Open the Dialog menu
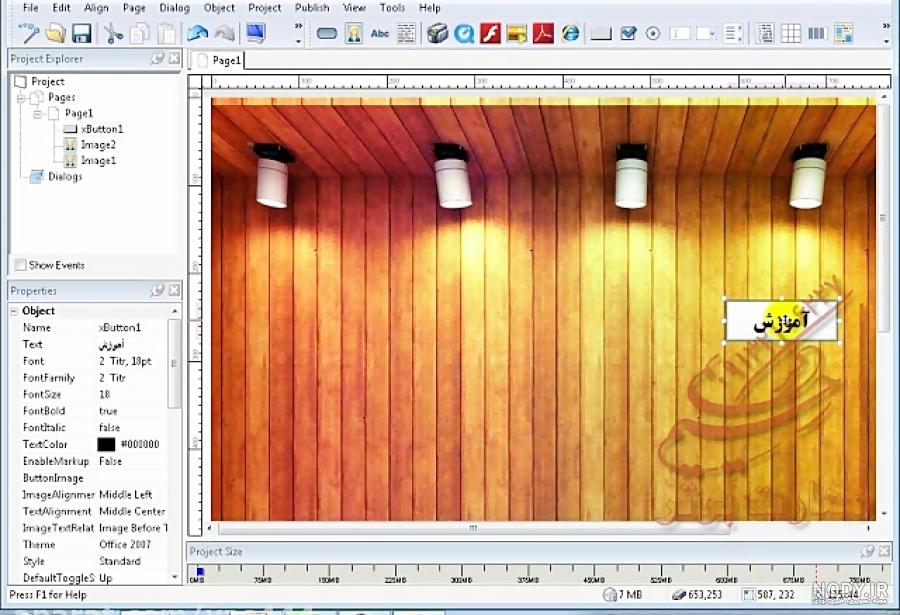Image resolution: width=900 pixels, height=615 pixels. 174,8
